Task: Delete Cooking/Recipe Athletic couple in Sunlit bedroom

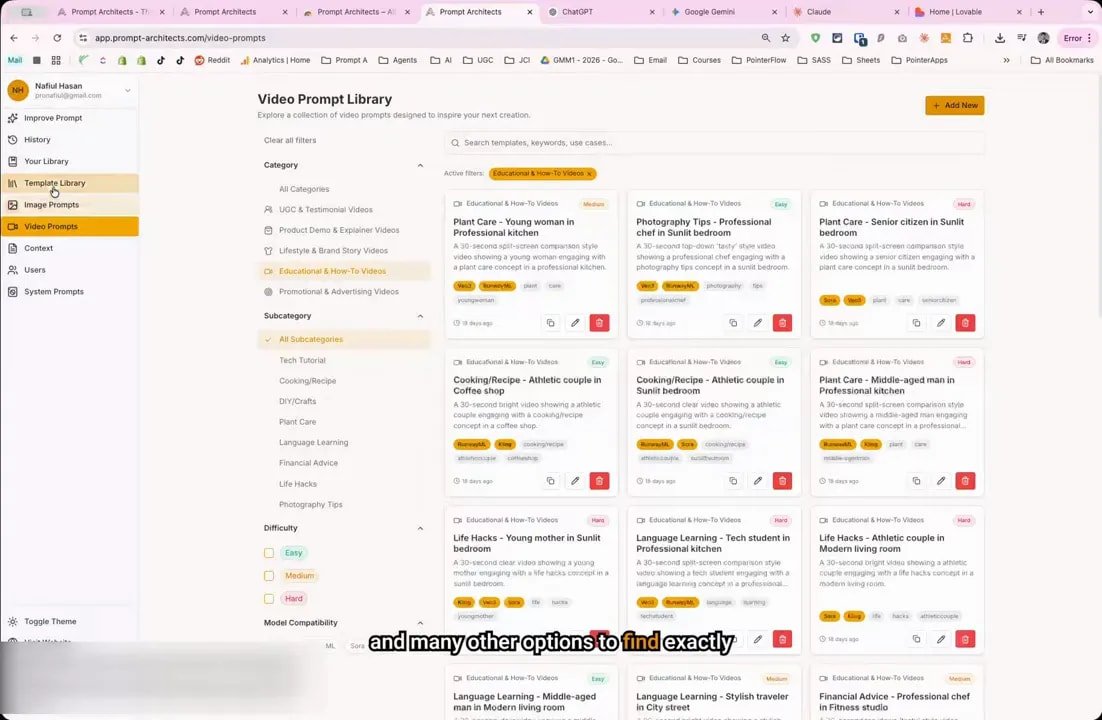Action: coord(782,481)
